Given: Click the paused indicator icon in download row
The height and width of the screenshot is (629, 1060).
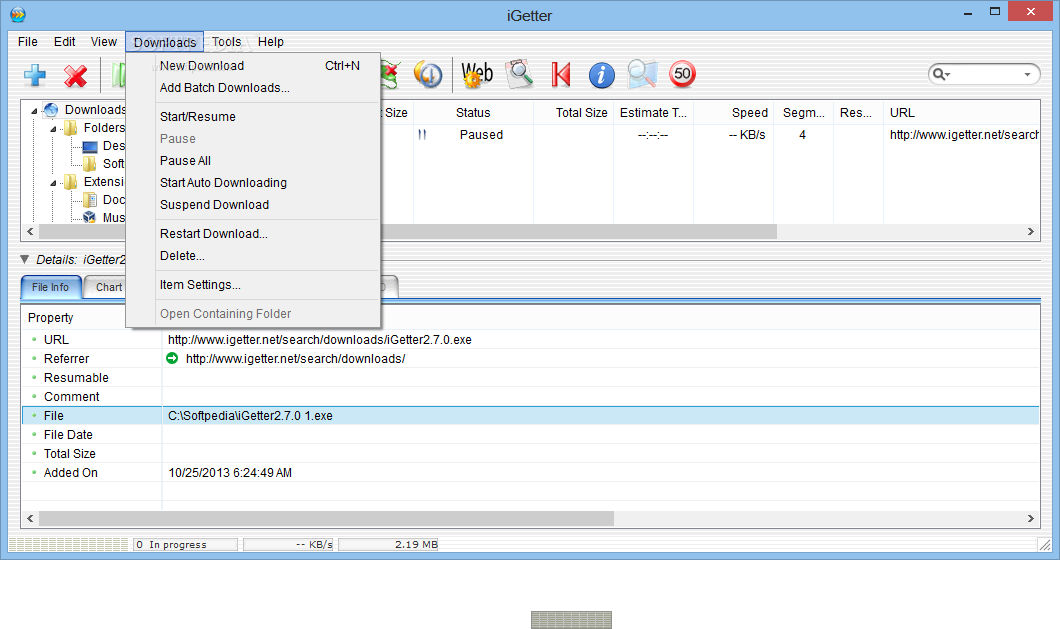Looking at the screenshot, I should (422, 135).
